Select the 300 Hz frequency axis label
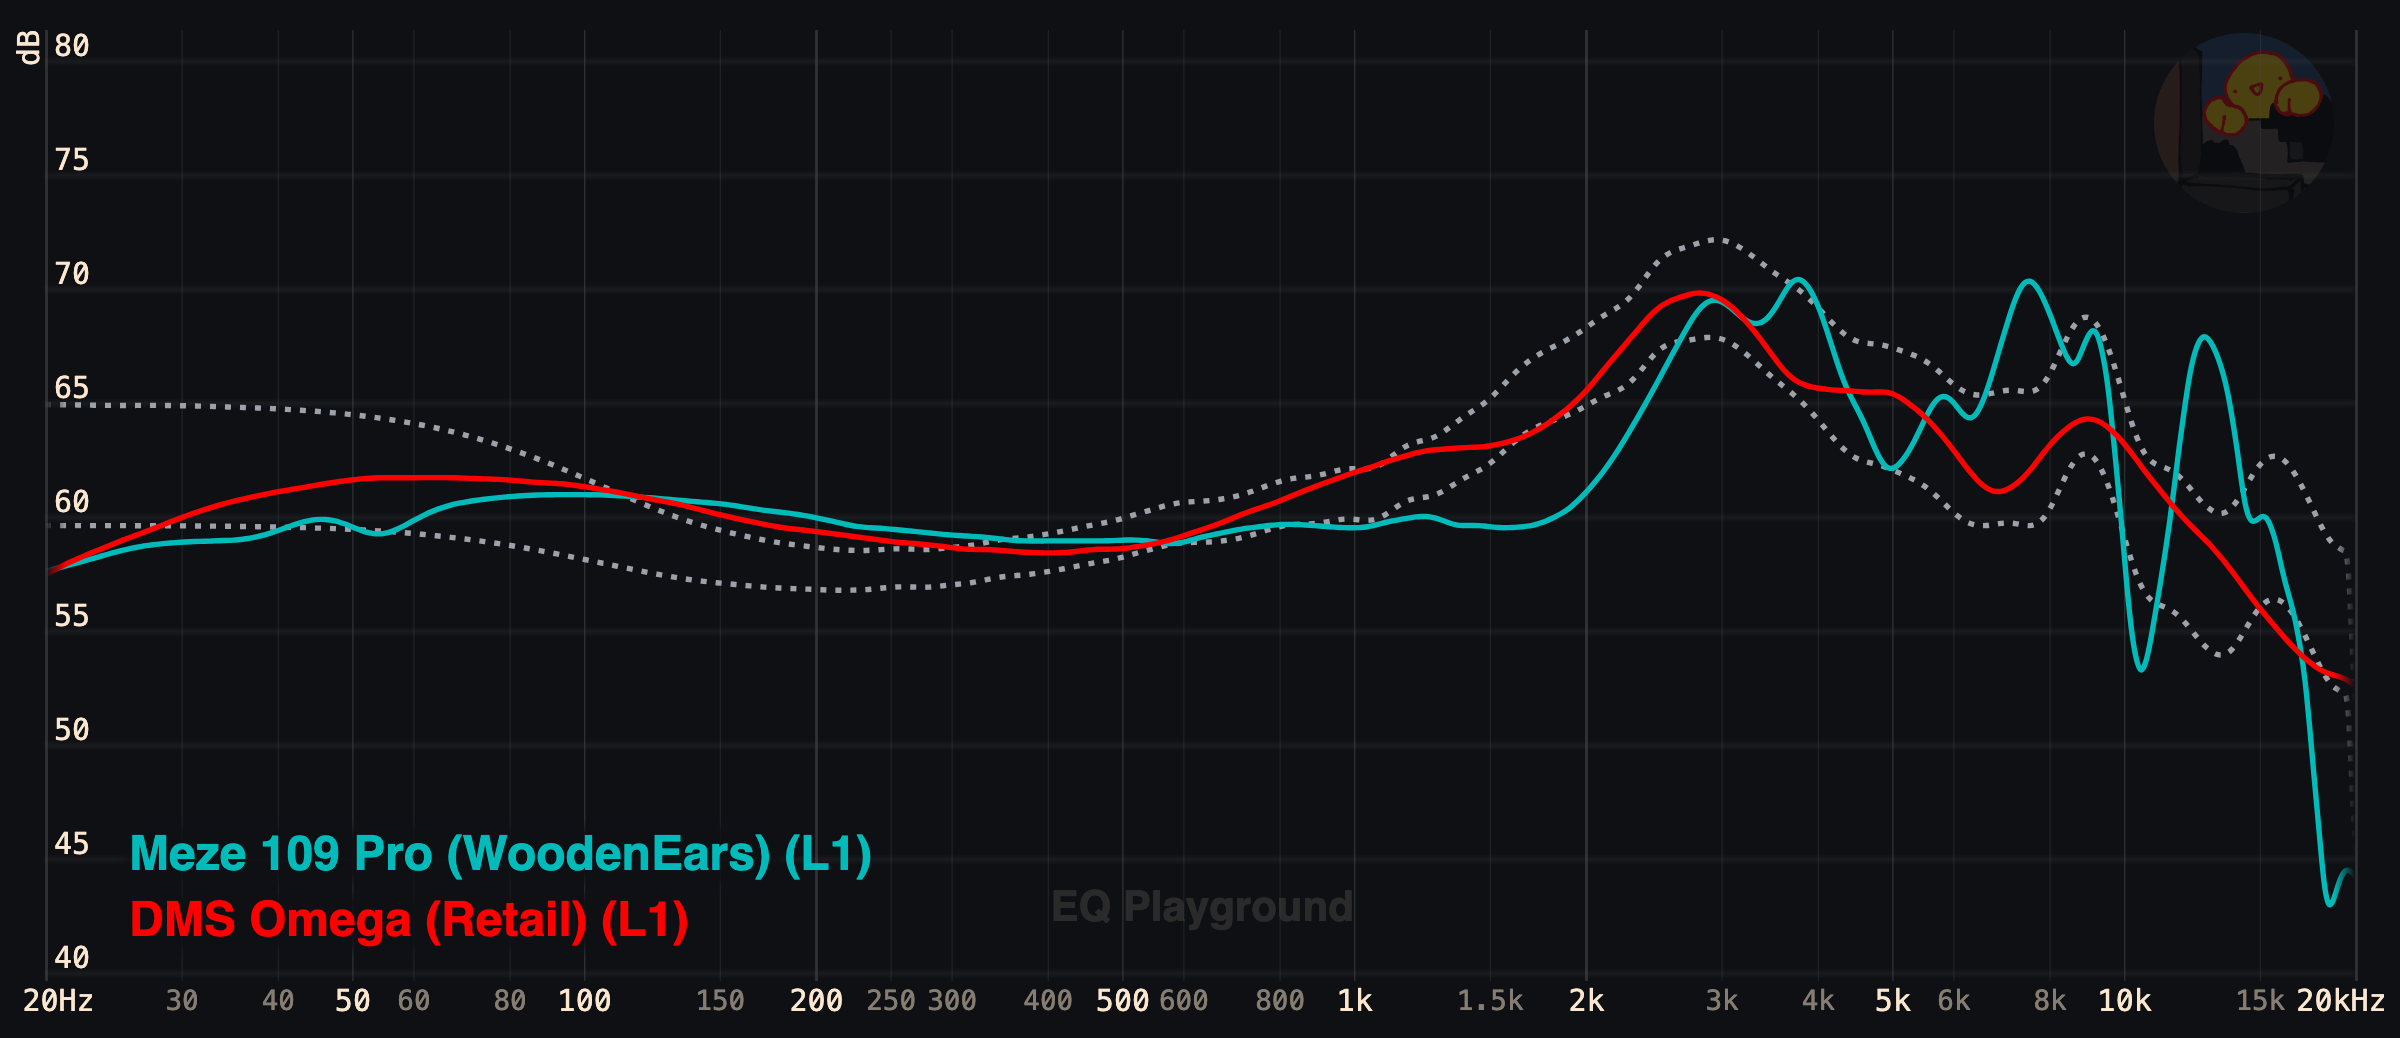 [952, 1001]
